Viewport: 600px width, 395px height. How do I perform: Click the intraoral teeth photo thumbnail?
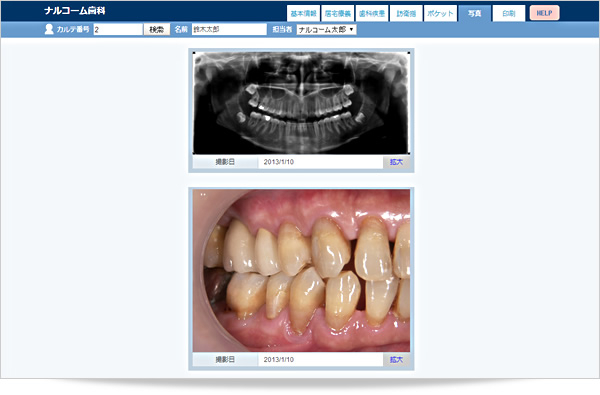(301, 270)
